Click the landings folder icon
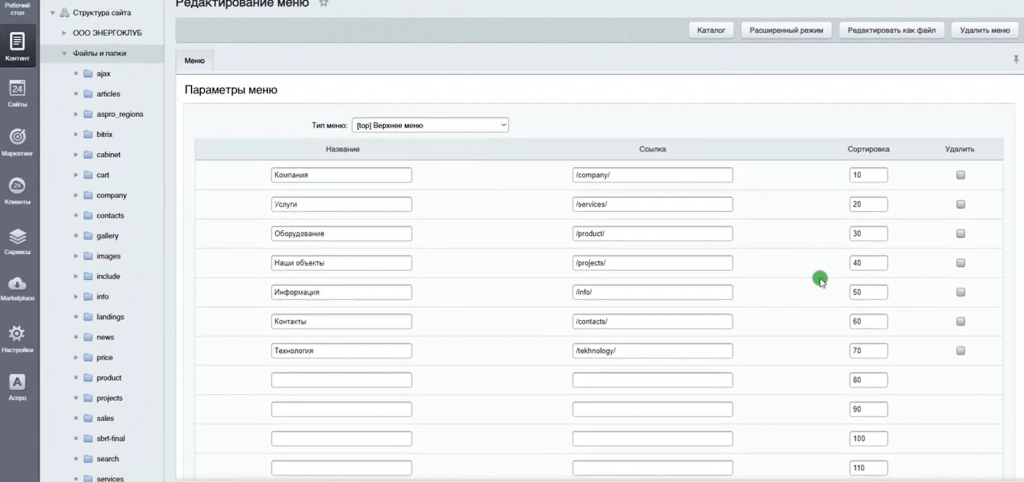1024x482 pixels. pyautogui.click(x=88, y=317)
